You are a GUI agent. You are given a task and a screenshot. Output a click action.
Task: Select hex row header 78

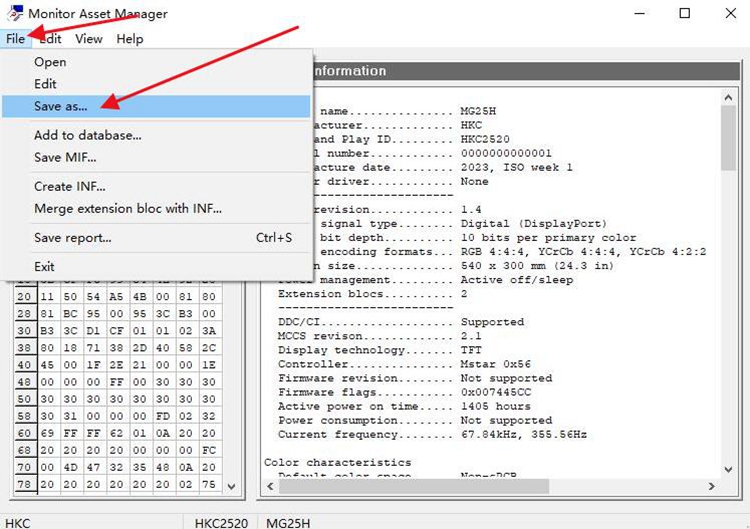tap(21, 485)
